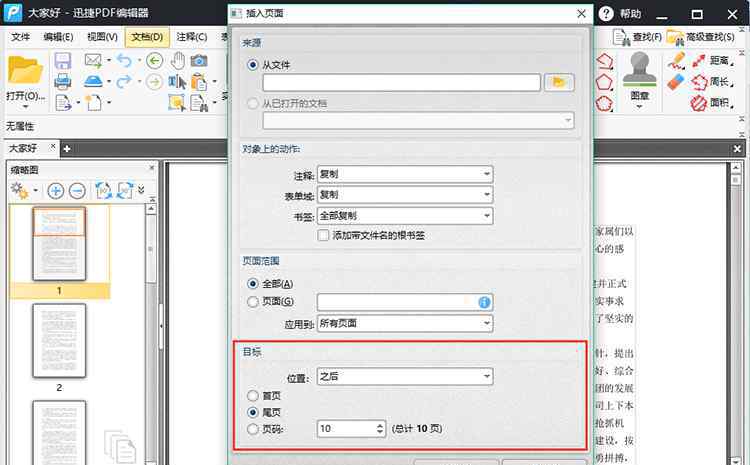
Task: Enable 添加带文件名的根书签 checkbox
Action: [x=323, y=236]
